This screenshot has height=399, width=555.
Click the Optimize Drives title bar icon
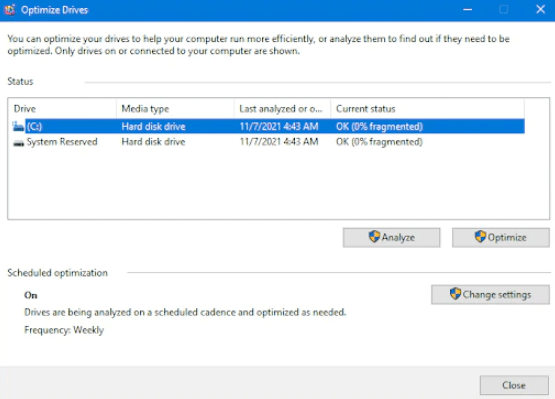(x=10, y=10)
